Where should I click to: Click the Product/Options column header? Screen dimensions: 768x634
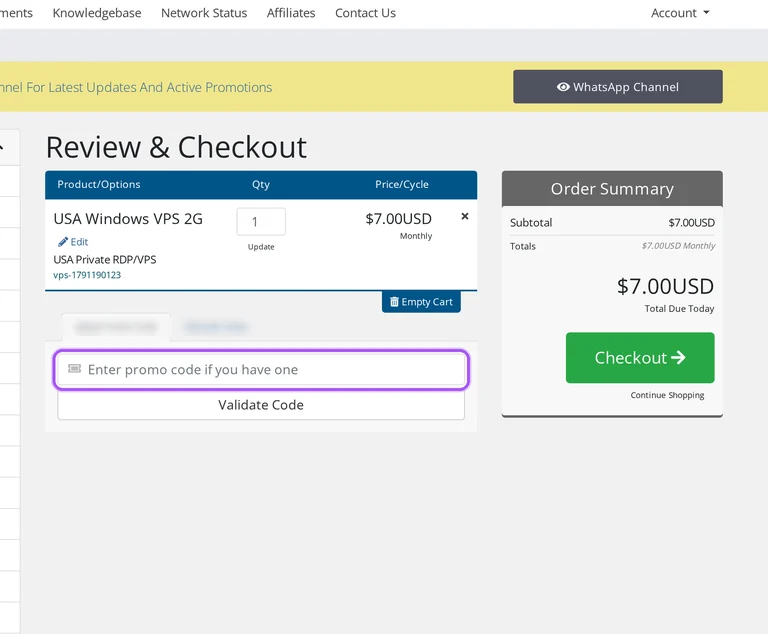coord(98,184)
